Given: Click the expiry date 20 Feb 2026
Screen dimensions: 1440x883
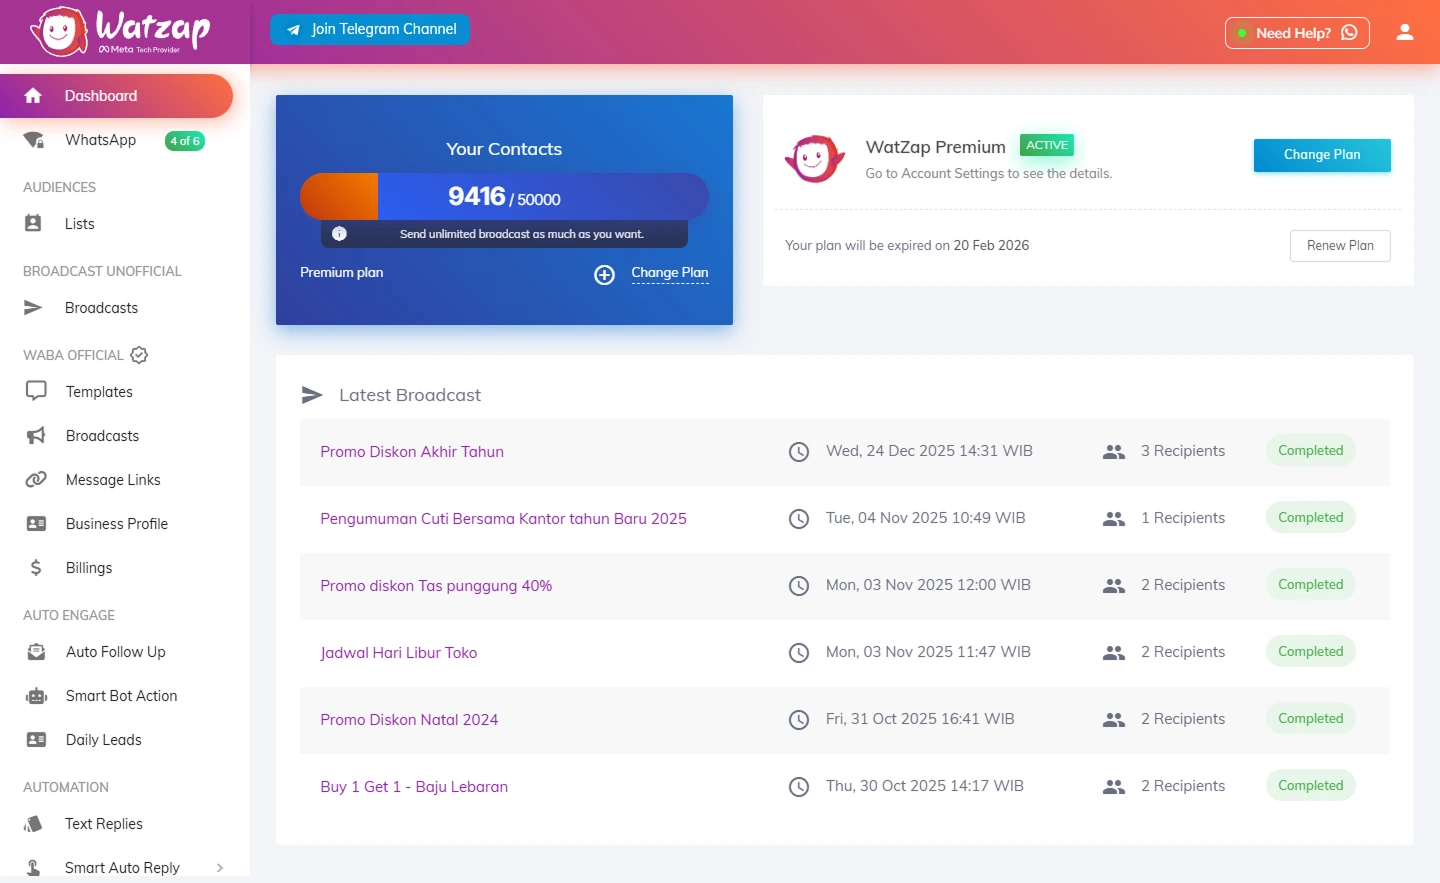Looking at the screenshot, I should (991, 246).
